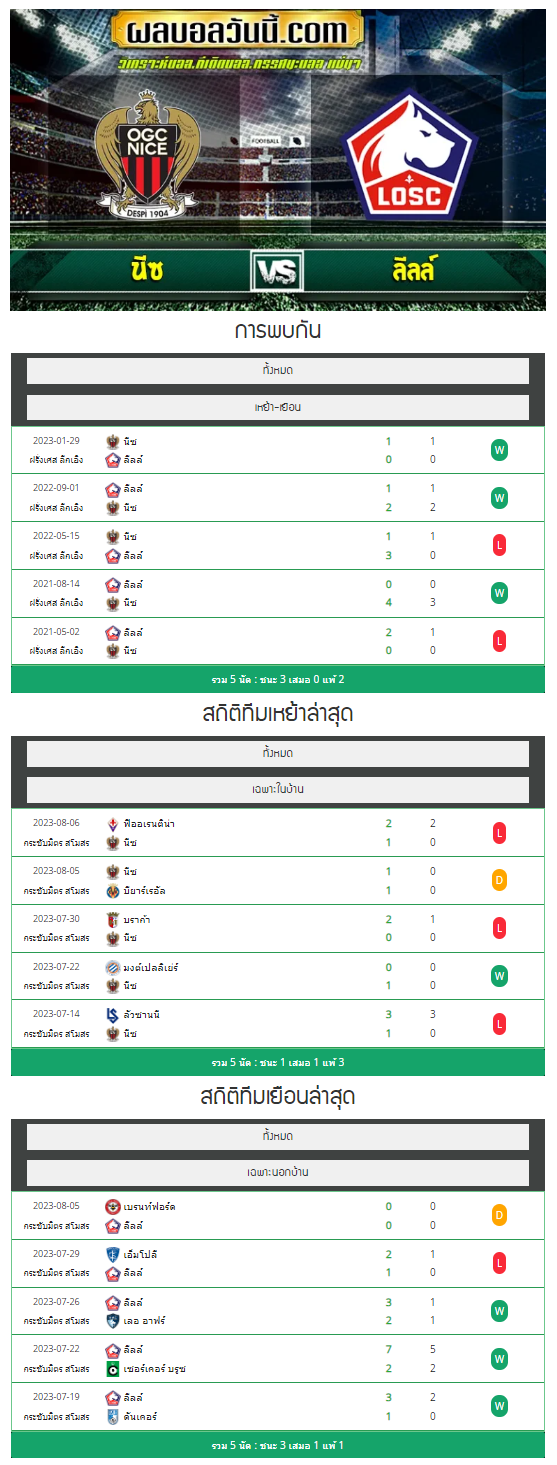This screenshot has height=1465, width=557.
Task: Click the D result badge for 2023-08-05 Nice match
Action: (x=500, y=881)
